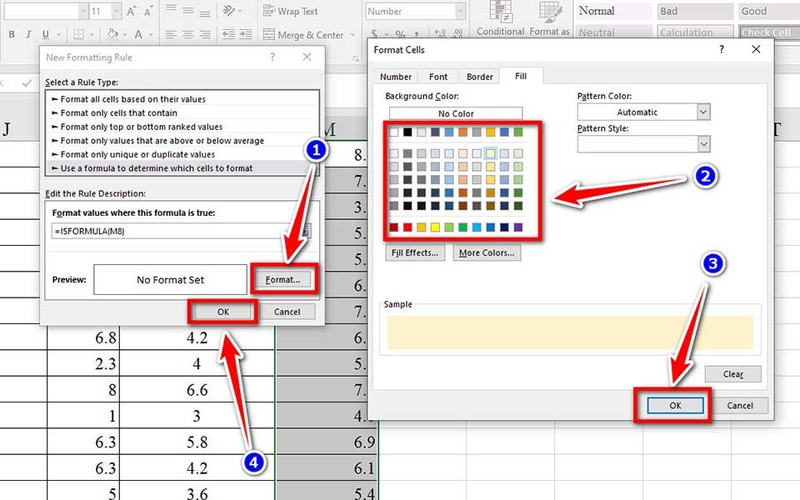Click Cancel in Format Cells dialog

click(740, 406)
